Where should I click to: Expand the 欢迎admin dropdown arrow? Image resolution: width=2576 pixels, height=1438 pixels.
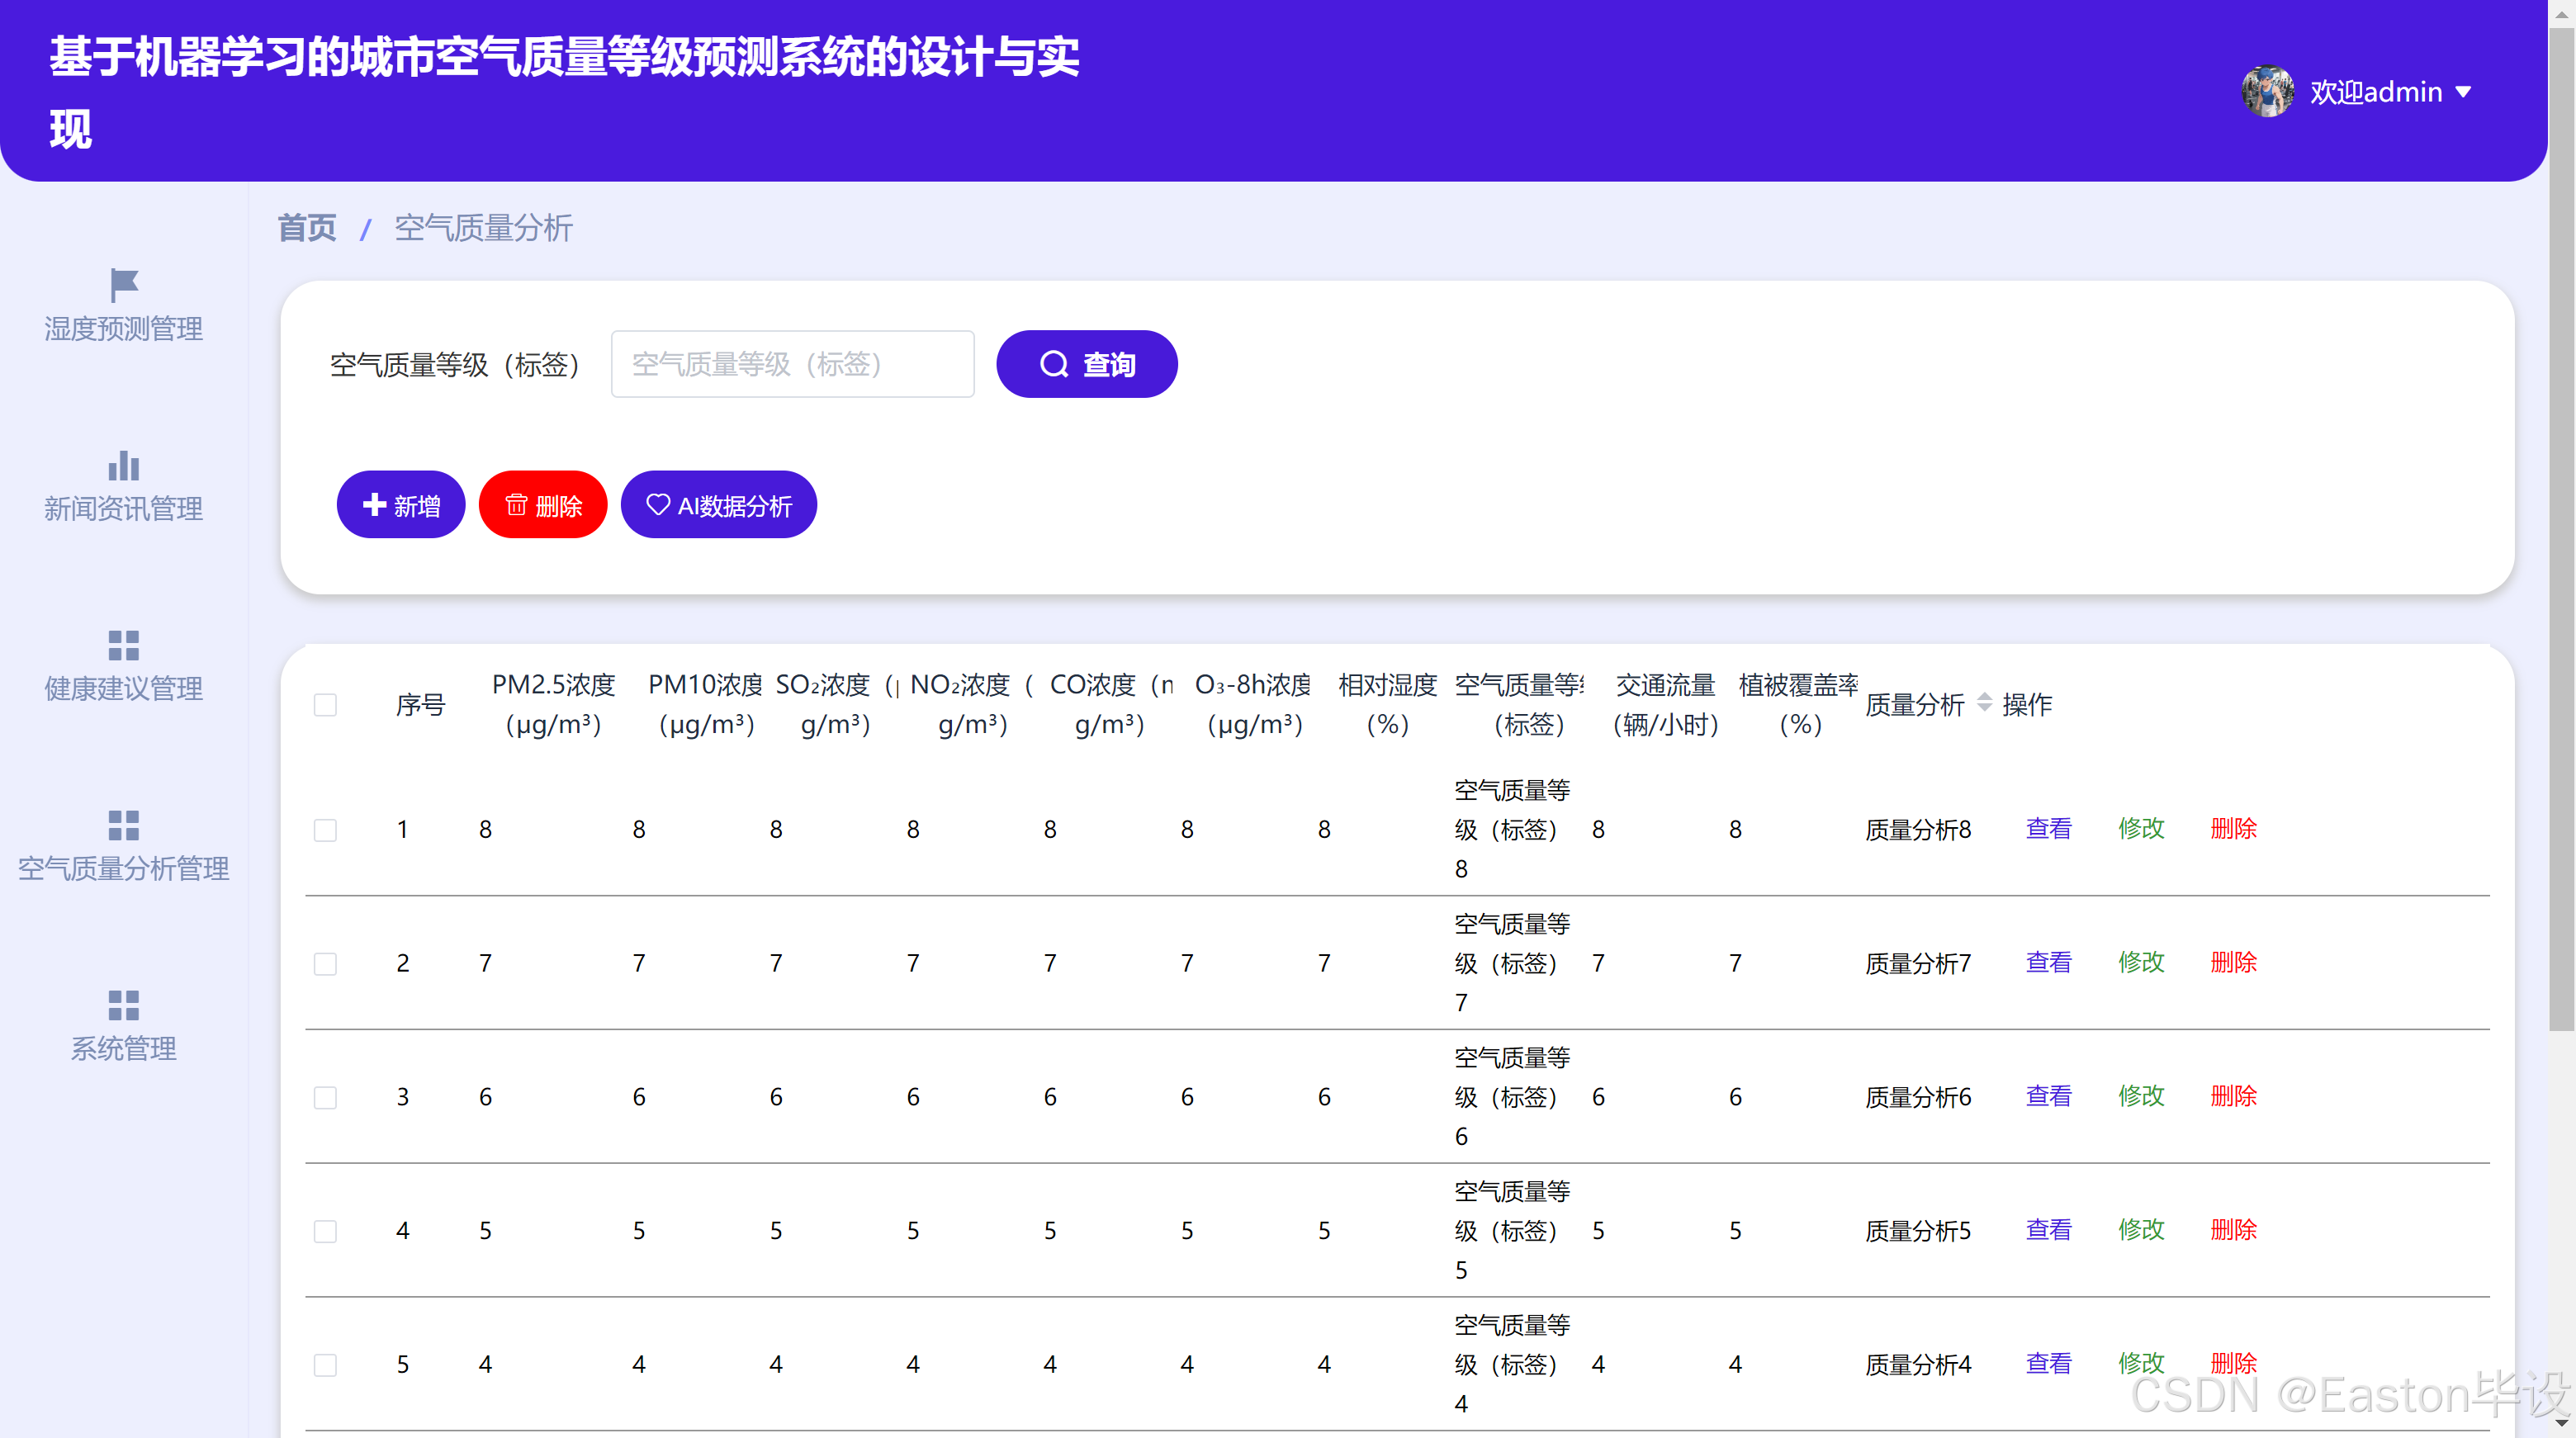click(x=2463, y=92)
